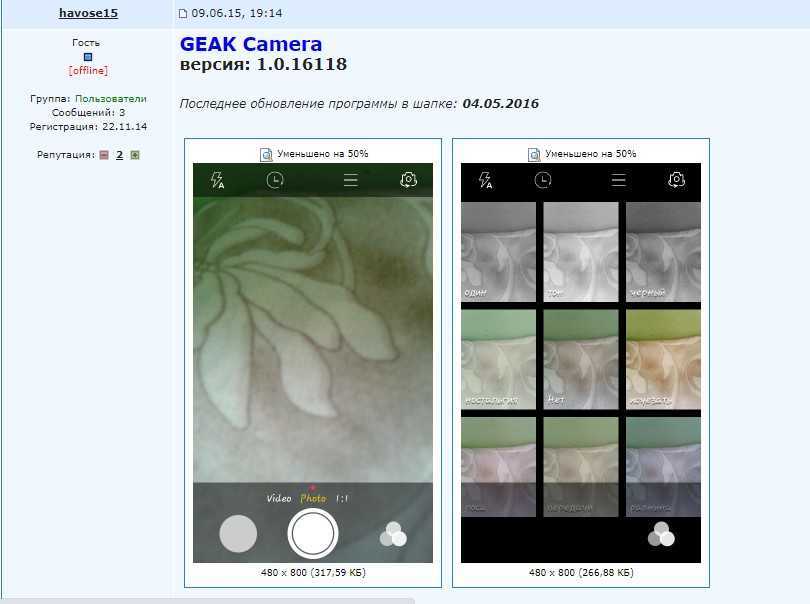Click flash auto icon in left camera screenshot
Screen dimensions: 810x604
click(217, 180)
